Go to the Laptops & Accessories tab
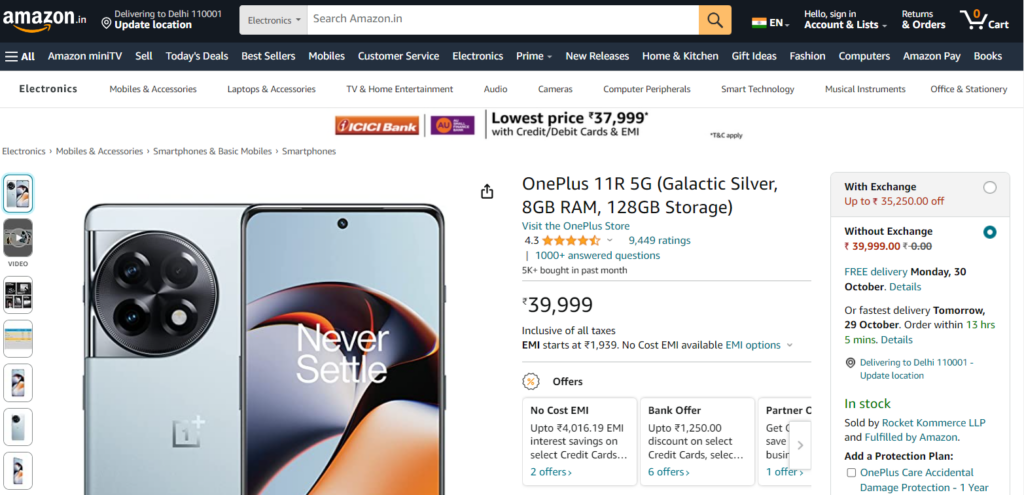Screen dimensions: 1024x495 271,89
